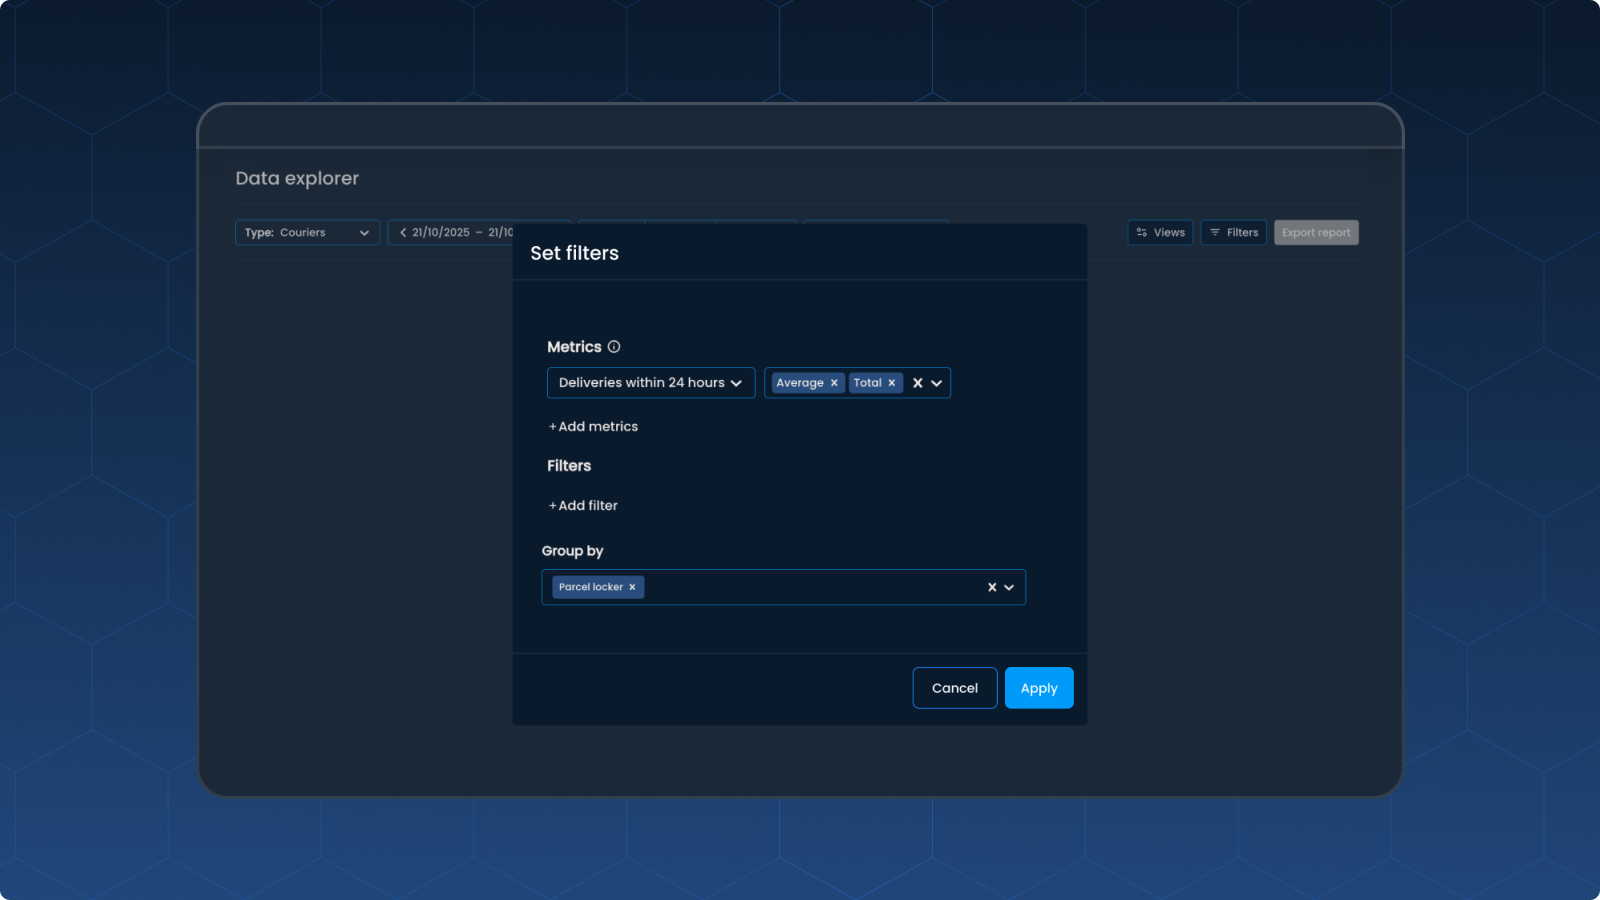Open the Metrics info icon
Viewport: 1600px width, 900px height.
614,347
